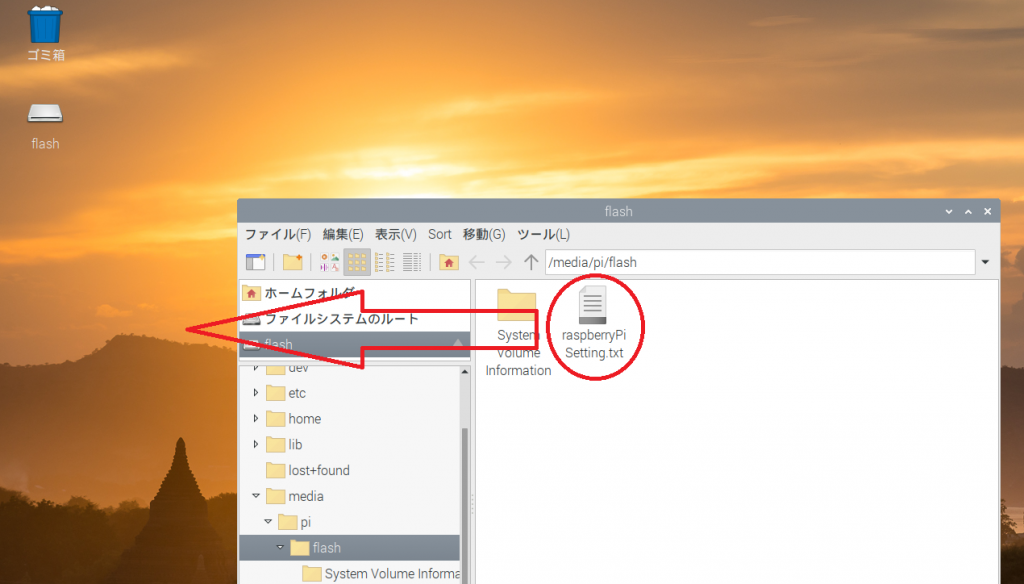Collapse the media folder in tree
Image resolution: width=1024 pixels, height=584 pixels.
[x=256, y=496]
